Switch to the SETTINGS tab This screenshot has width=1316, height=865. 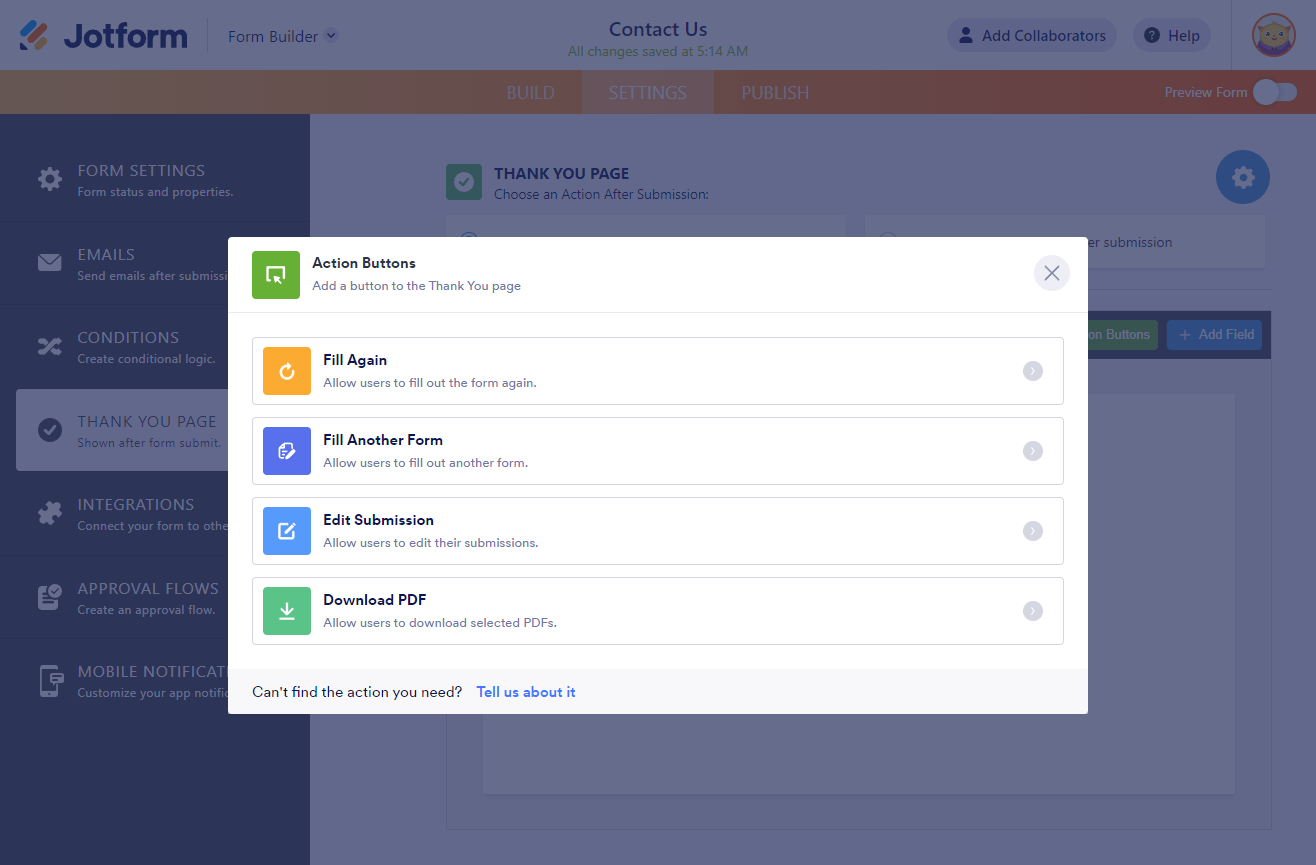coord(647,92)
